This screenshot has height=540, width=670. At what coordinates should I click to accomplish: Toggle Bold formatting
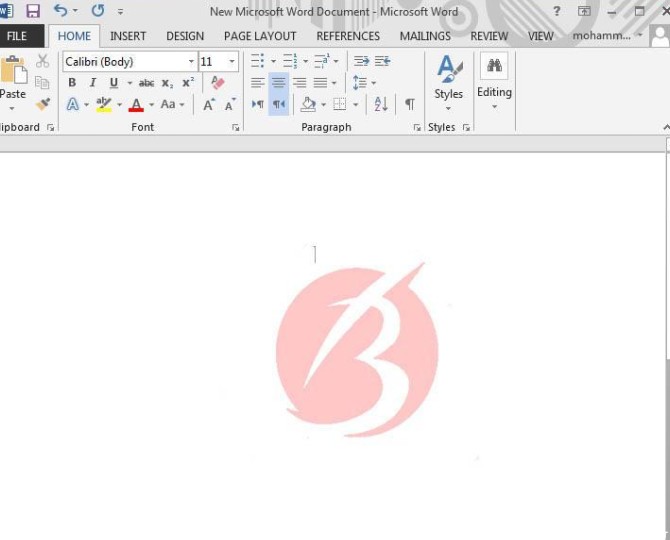pyautogui.click(x=72, y=82)
